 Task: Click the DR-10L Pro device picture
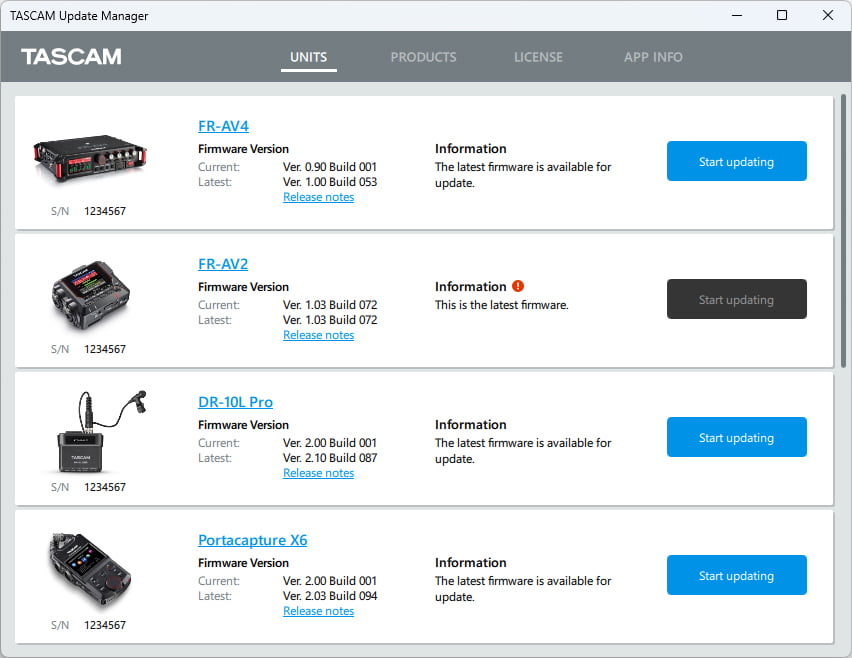tap(89, 433)
